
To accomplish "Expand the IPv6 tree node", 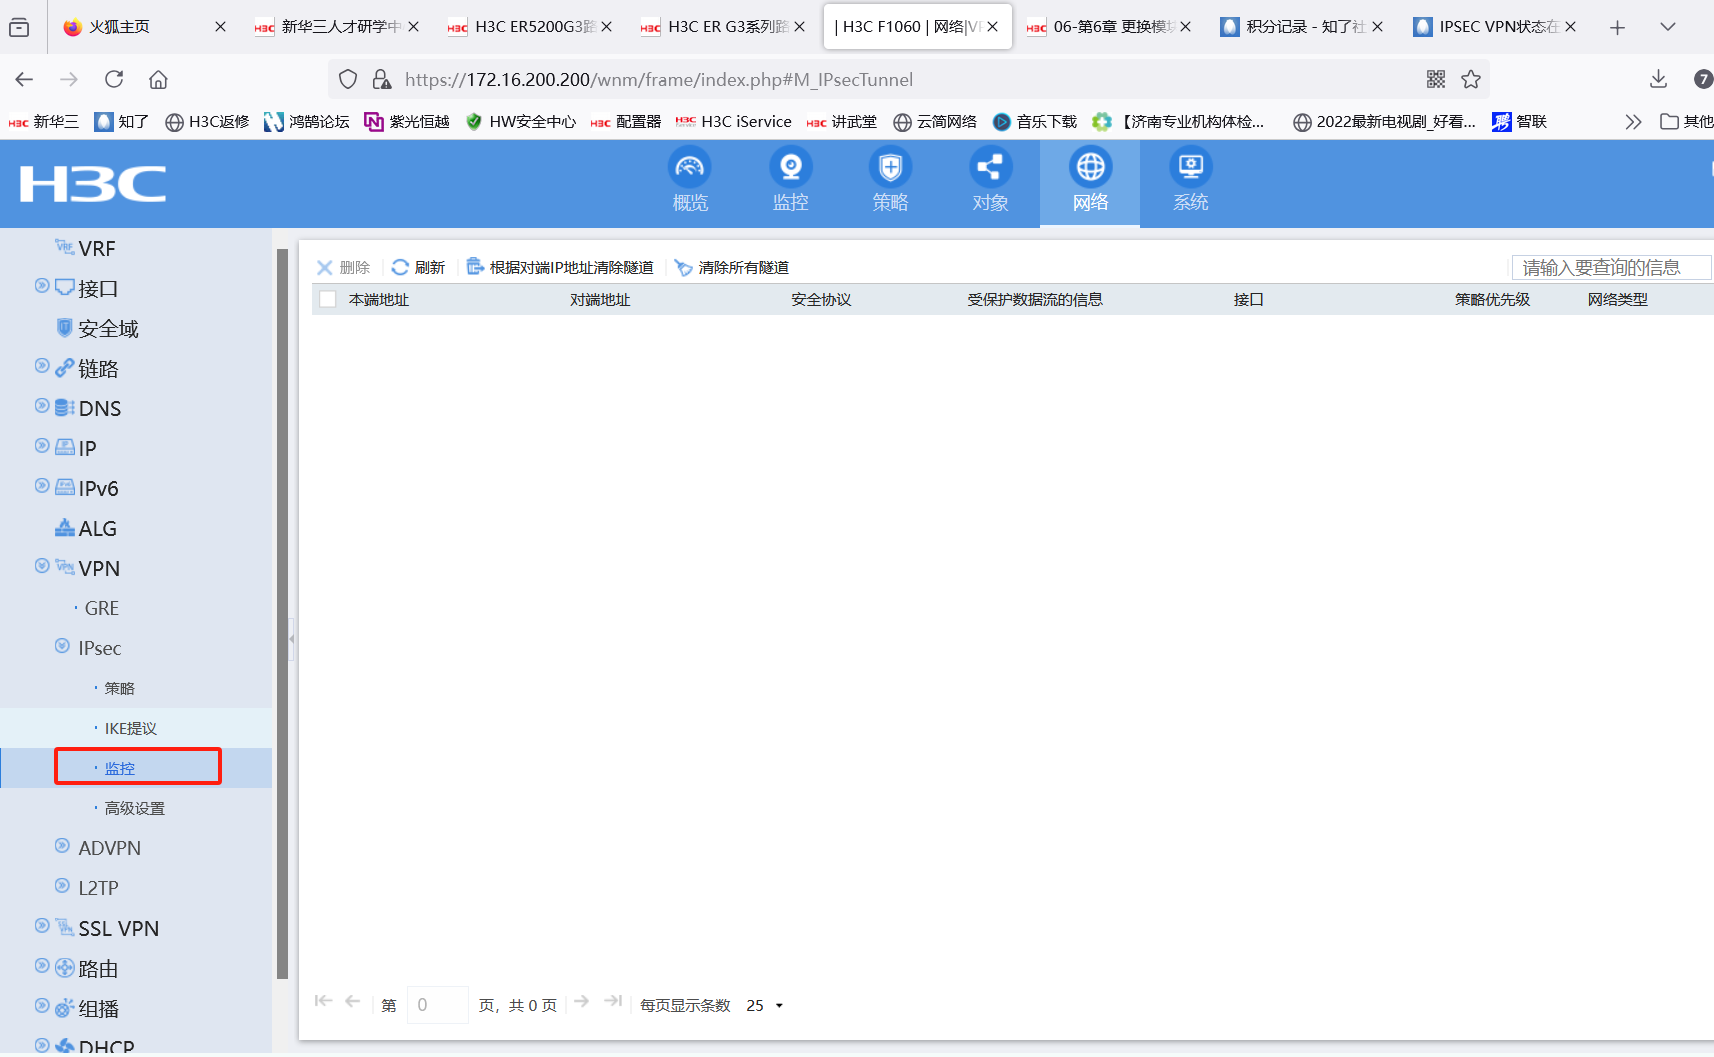I will (x=42, y=486).
